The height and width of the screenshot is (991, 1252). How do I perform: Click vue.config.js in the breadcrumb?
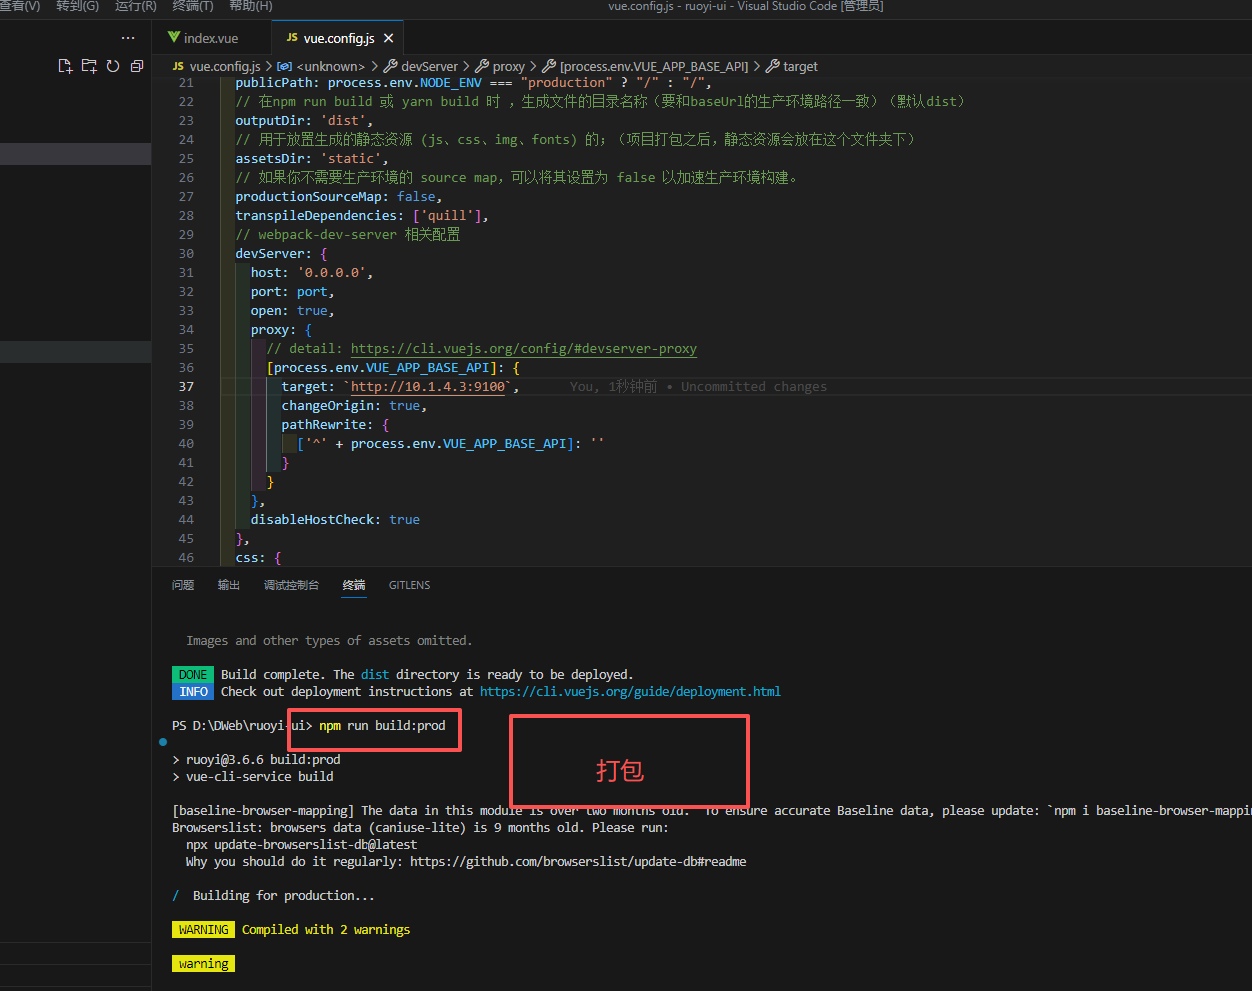(x=225, y=66)
